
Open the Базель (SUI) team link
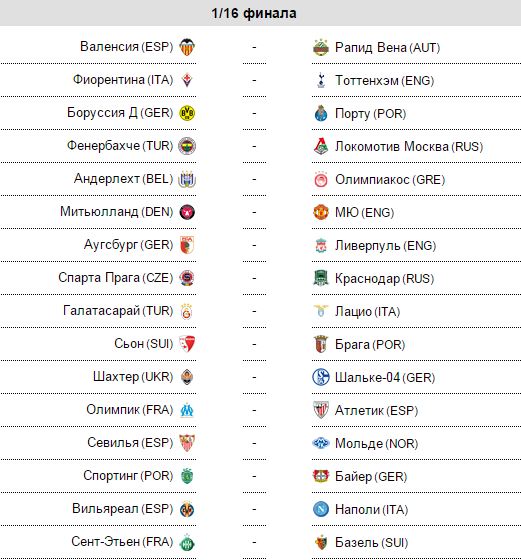coord(371,542)
